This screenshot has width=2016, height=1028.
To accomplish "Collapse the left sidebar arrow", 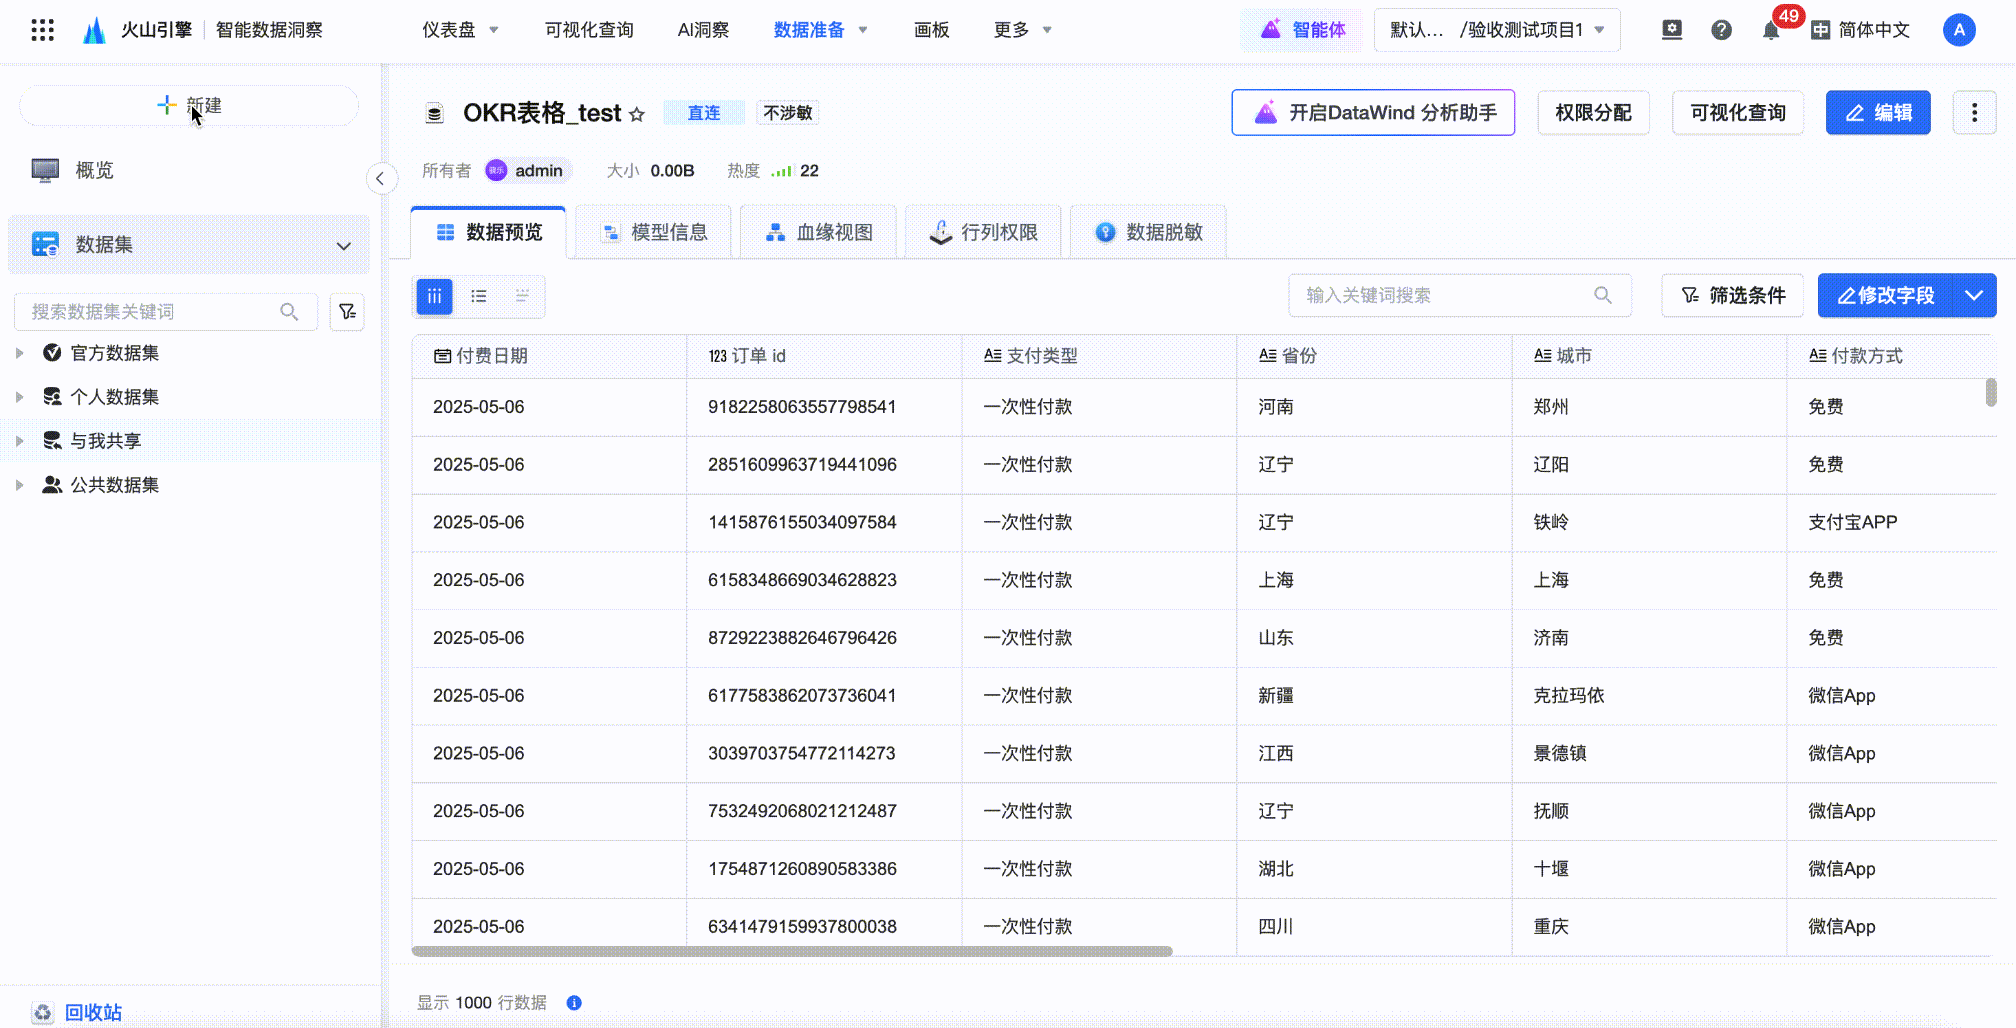I will pyautogui.click(x=380, y=179).
